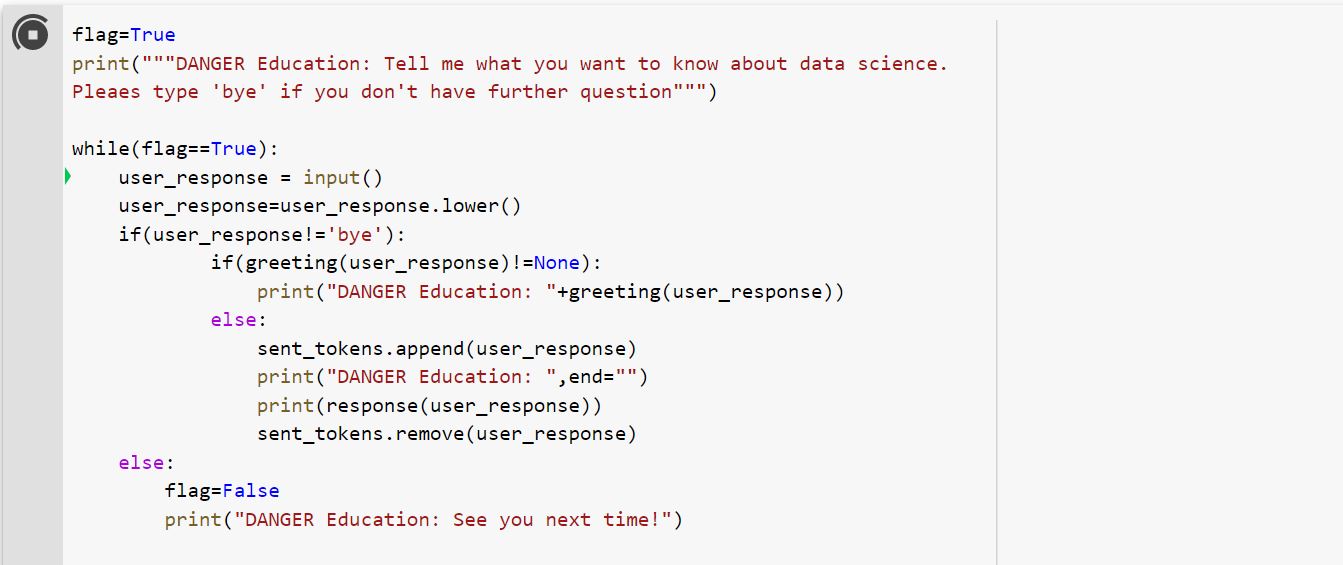The height and width of the screenshot is (565, 1343).
Task: Click the None keyword in the greeting check
Action: (x=556, y=263)
